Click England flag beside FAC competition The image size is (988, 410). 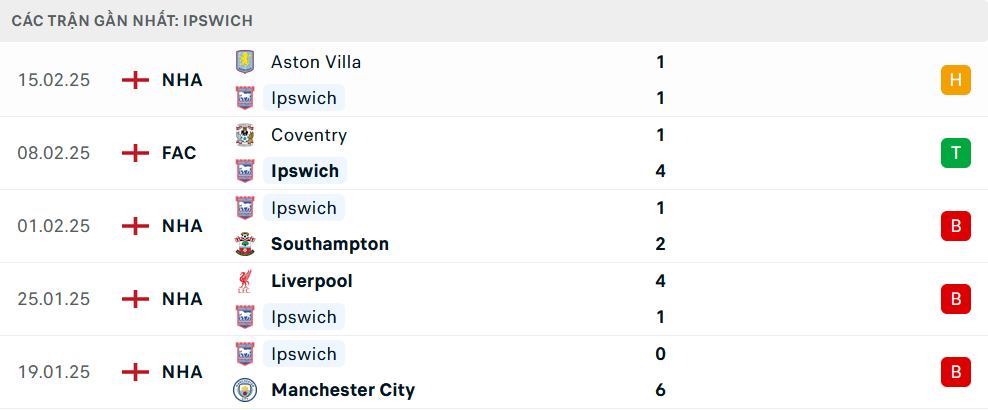coord(135,153)
